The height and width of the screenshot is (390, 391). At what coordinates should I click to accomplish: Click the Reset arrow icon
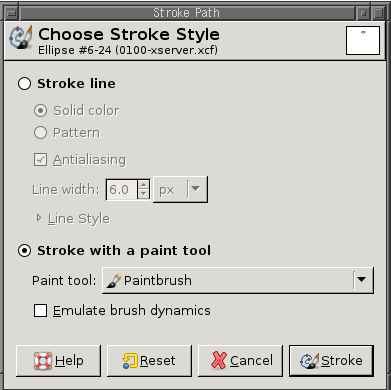[130, 361]
